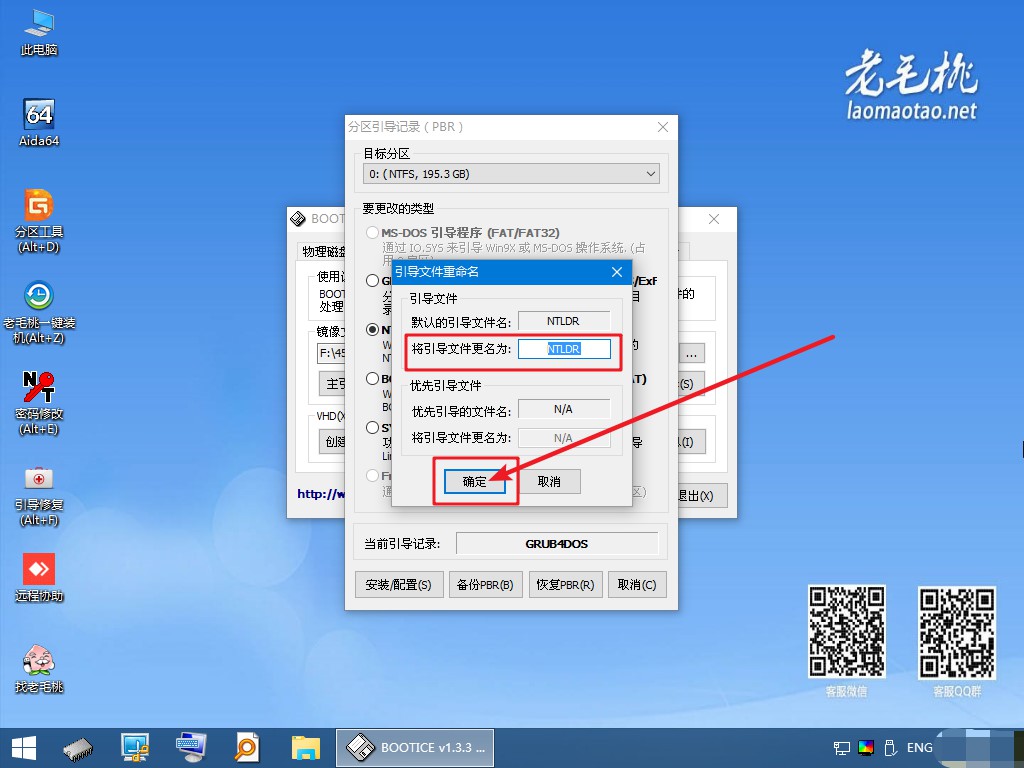Select the MS-DOS 引导程序 radio option
The height and width of the screenshot is (768, 1024).
point(372,232)
